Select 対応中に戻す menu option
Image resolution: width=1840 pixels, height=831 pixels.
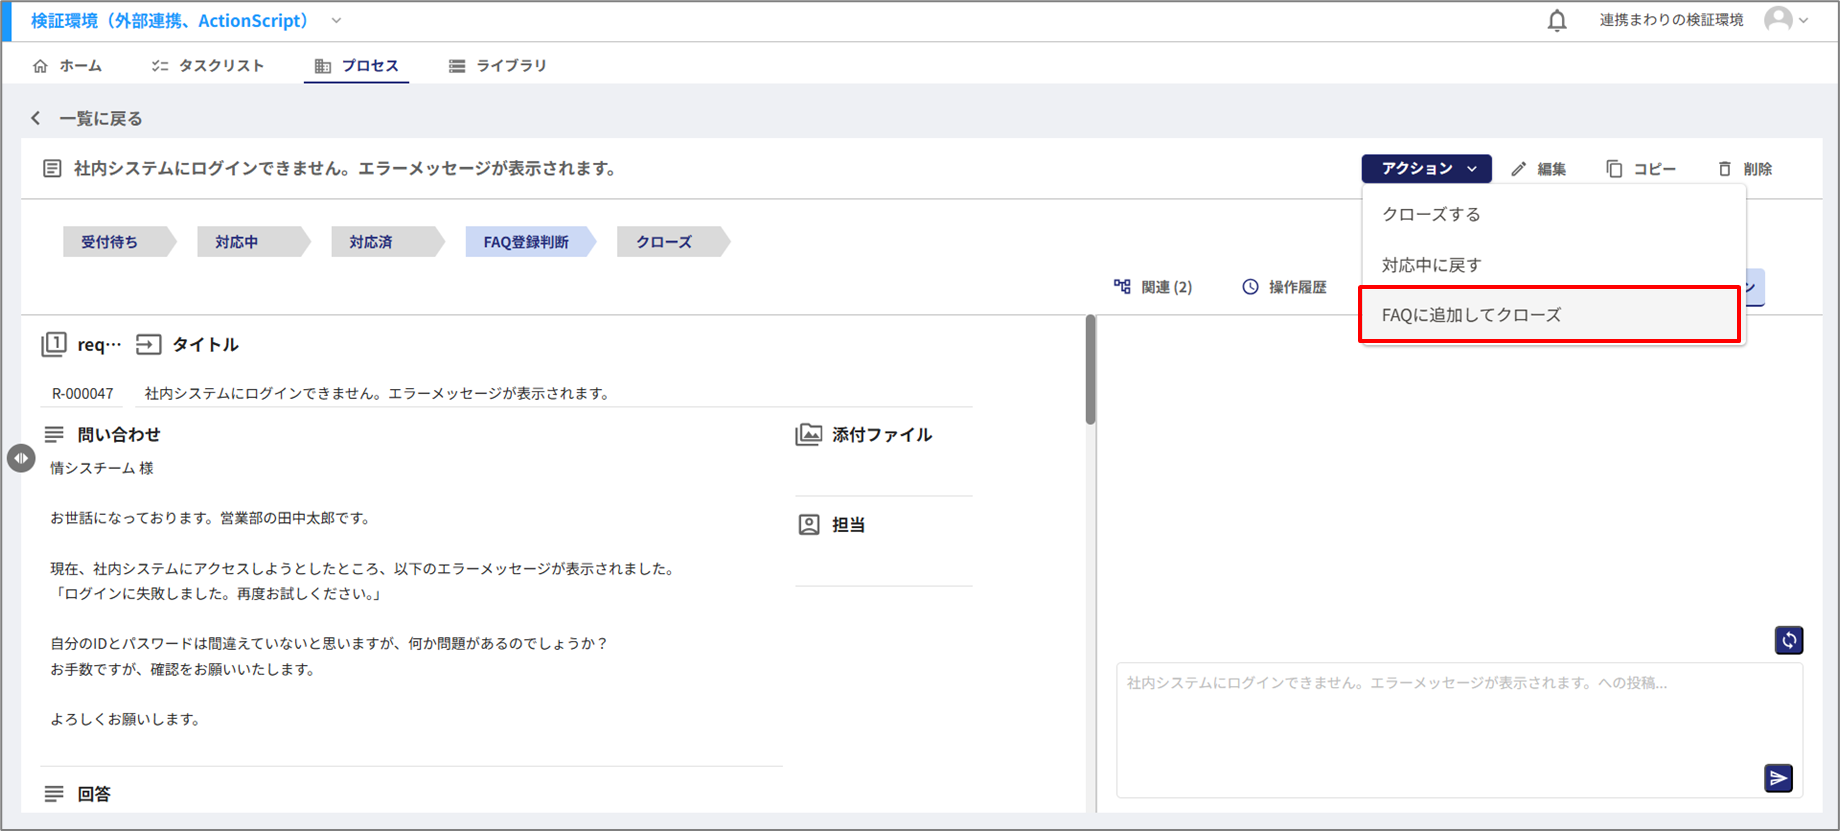1432,265
